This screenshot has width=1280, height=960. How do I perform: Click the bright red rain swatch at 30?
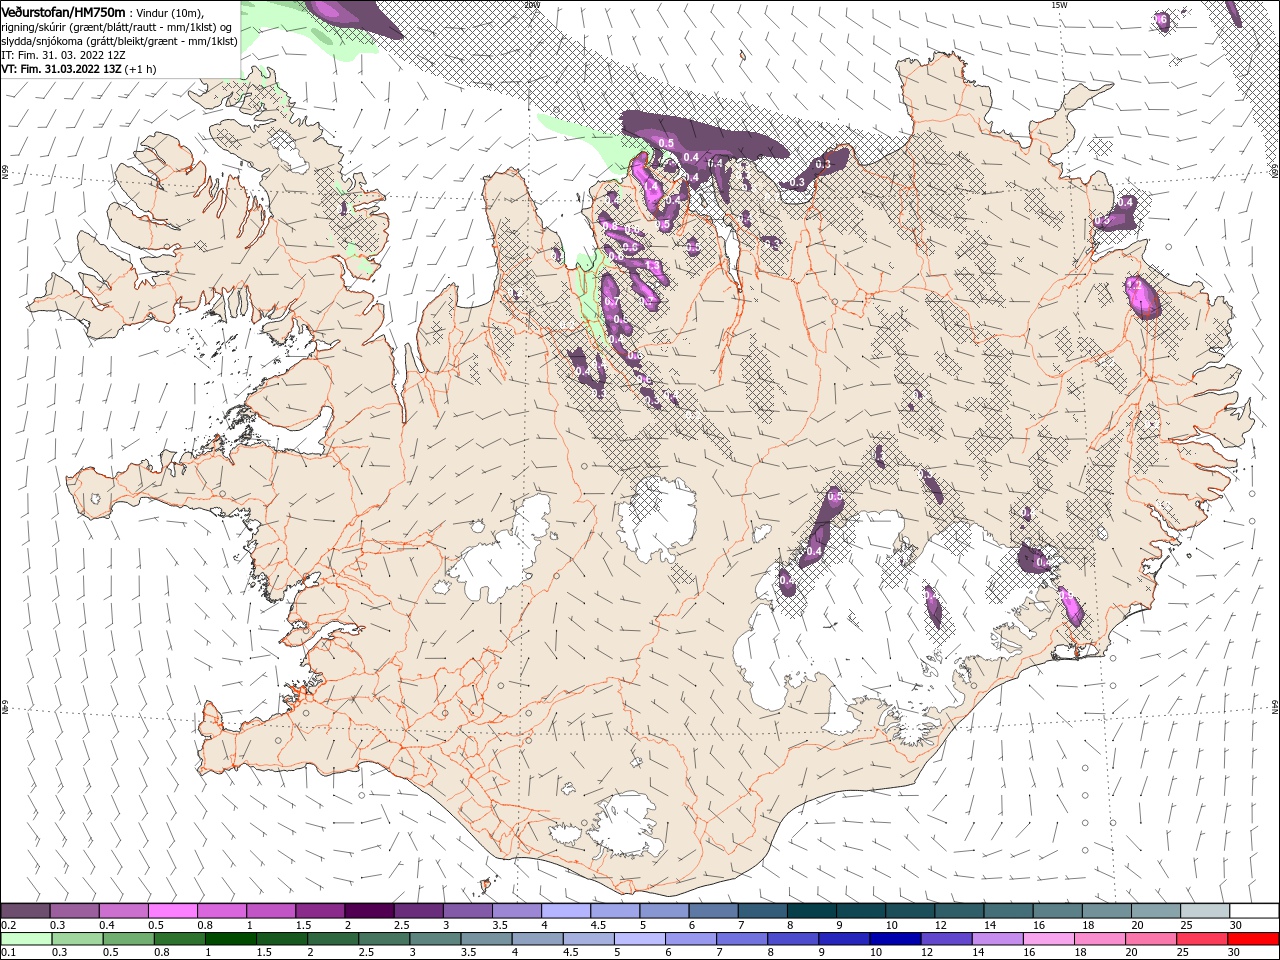point(1252,939)
